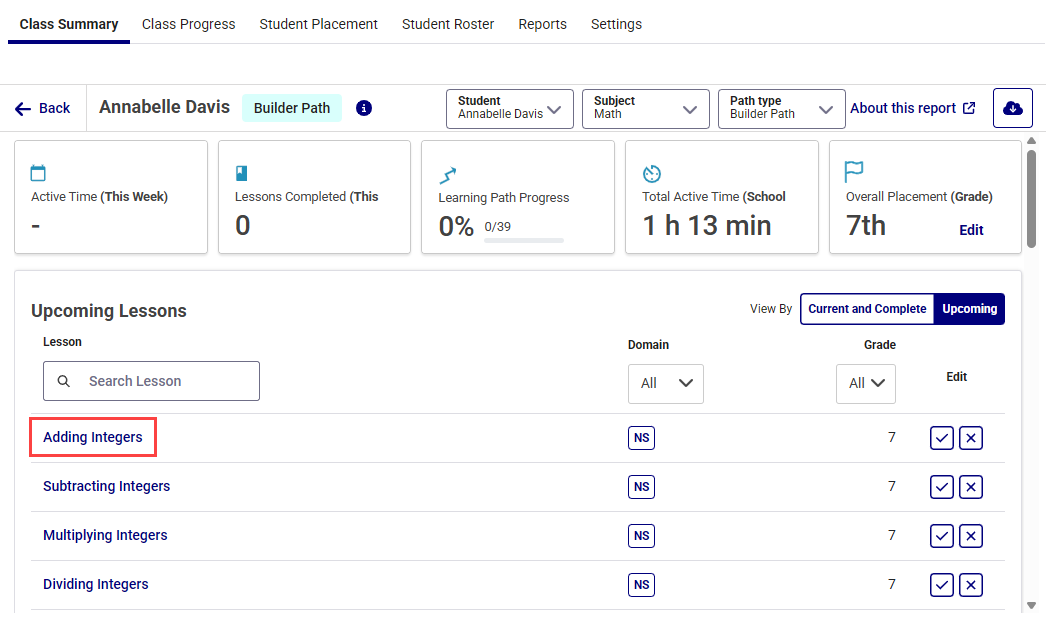Click Edit on Overall Placement card

tap(971, 230)
